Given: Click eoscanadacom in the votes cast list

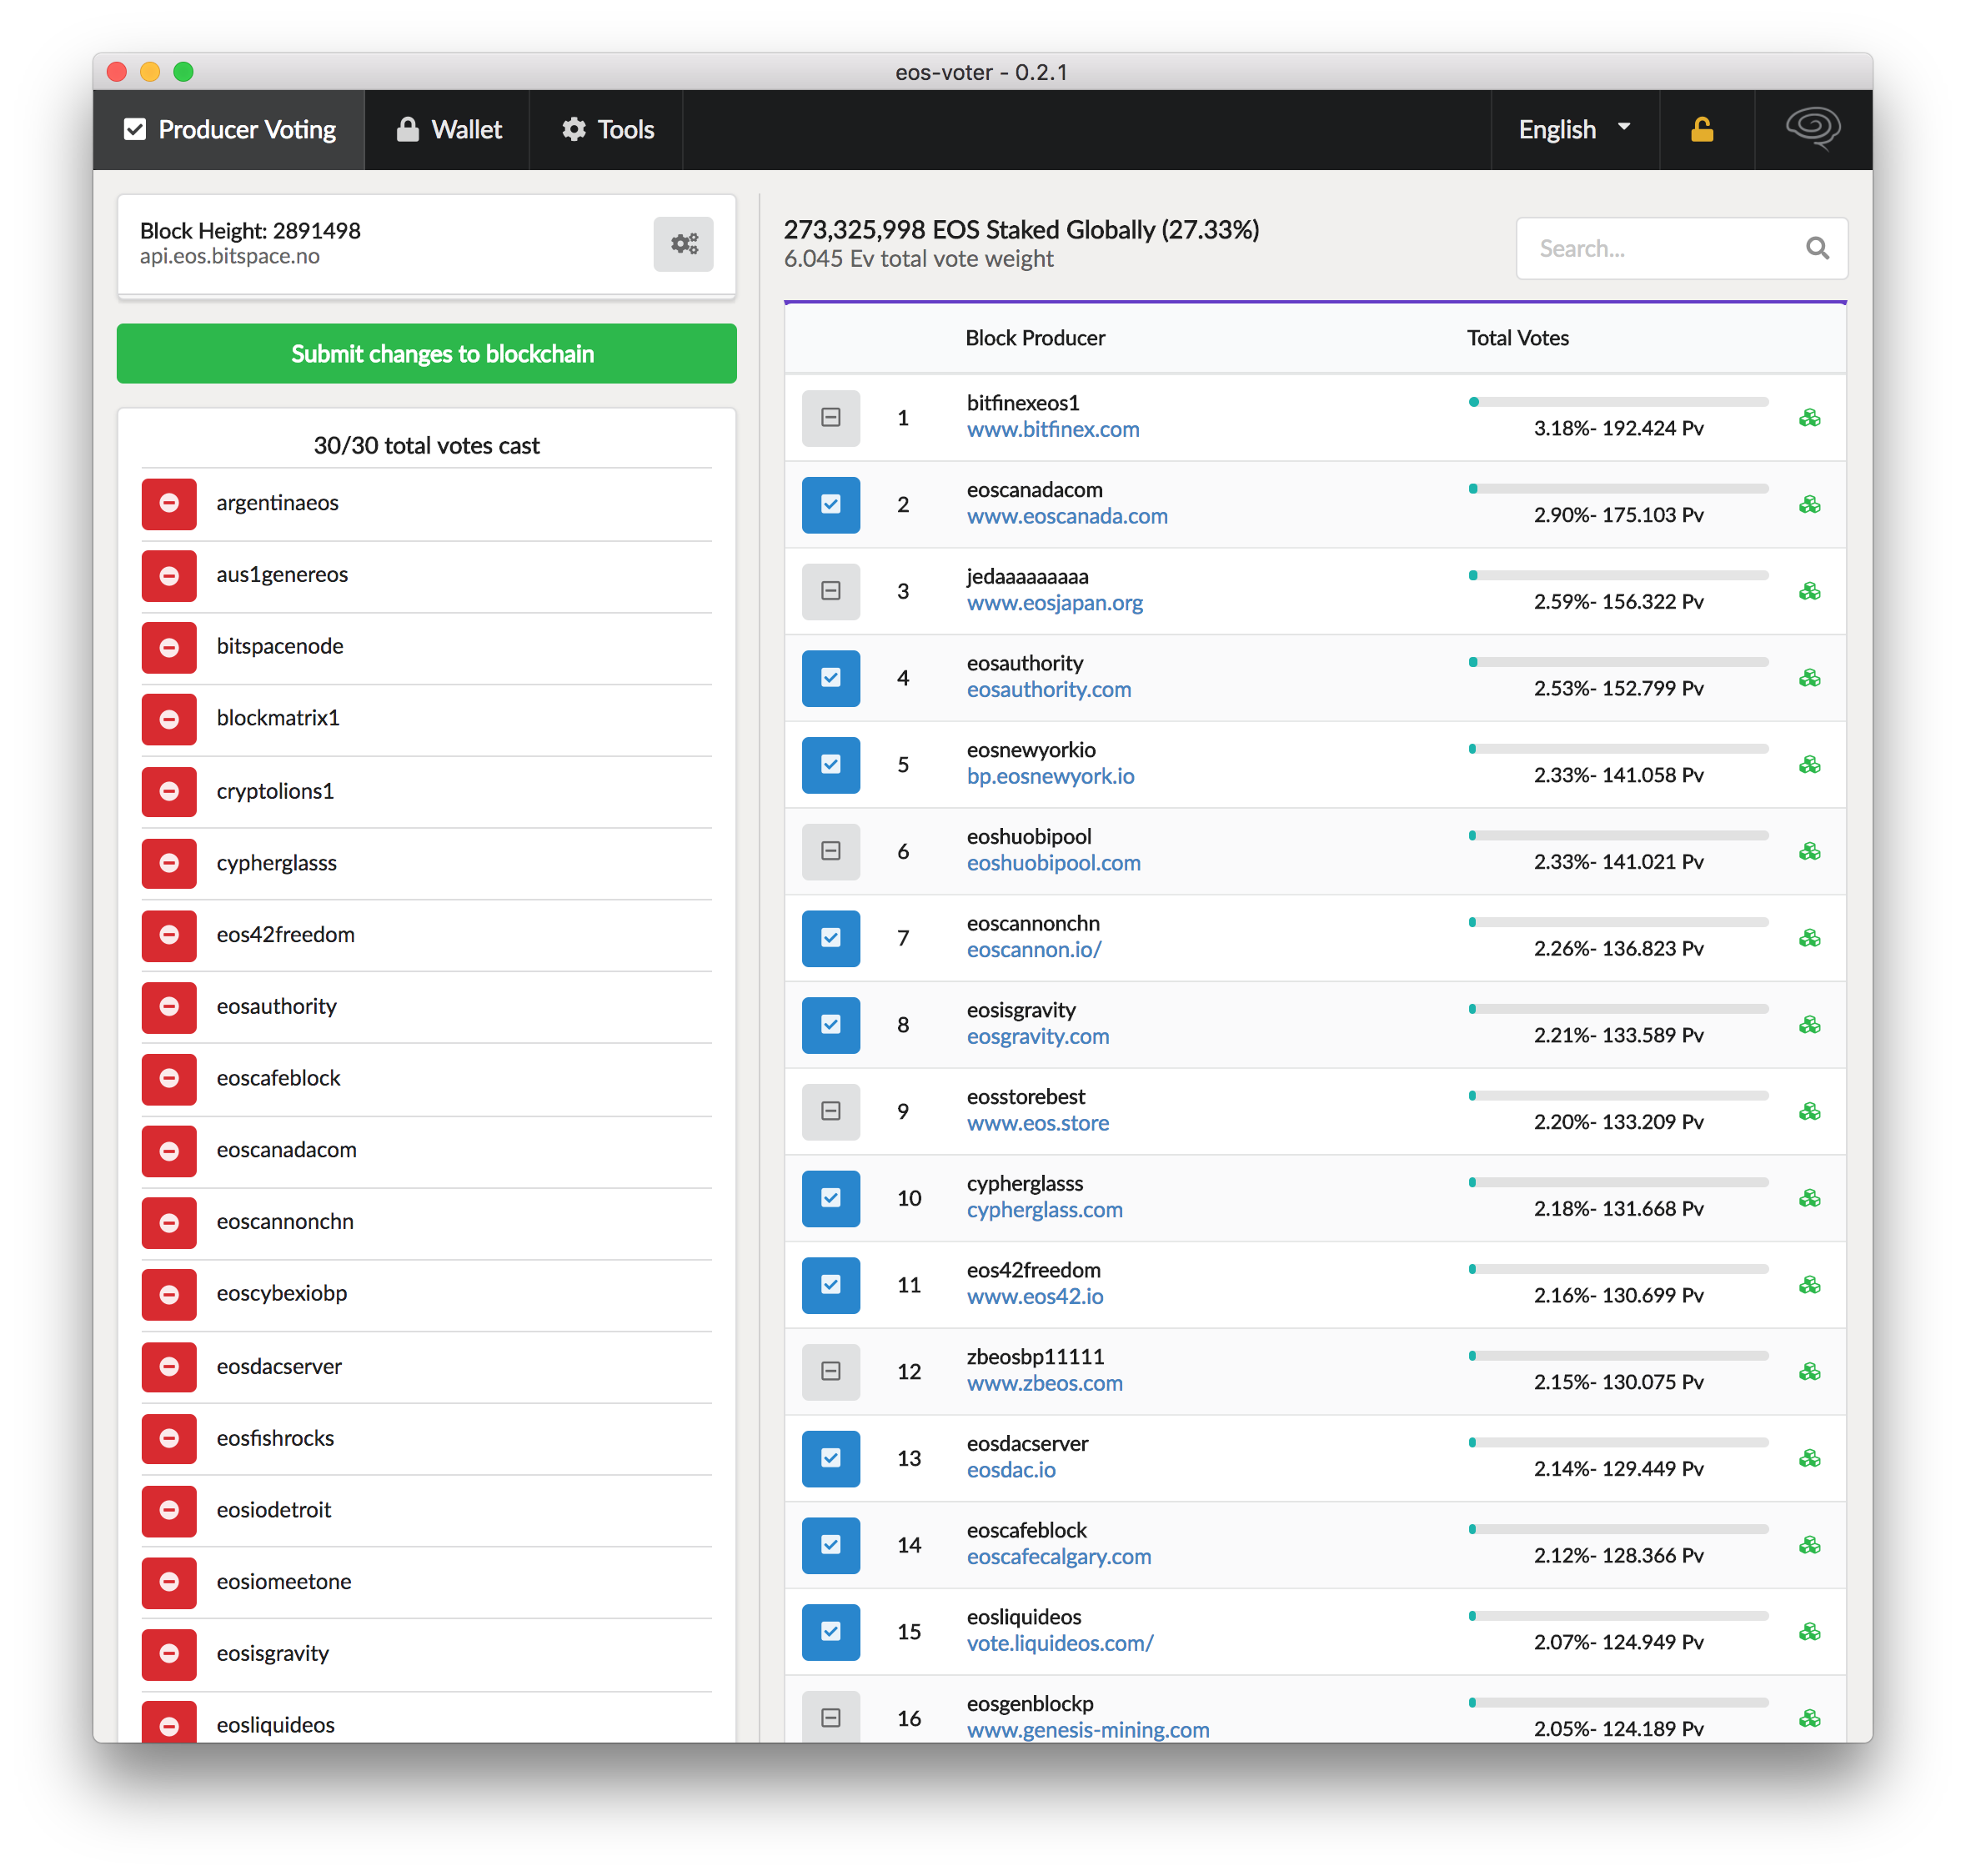Looking at the screenshot, I should [286, 1150].
